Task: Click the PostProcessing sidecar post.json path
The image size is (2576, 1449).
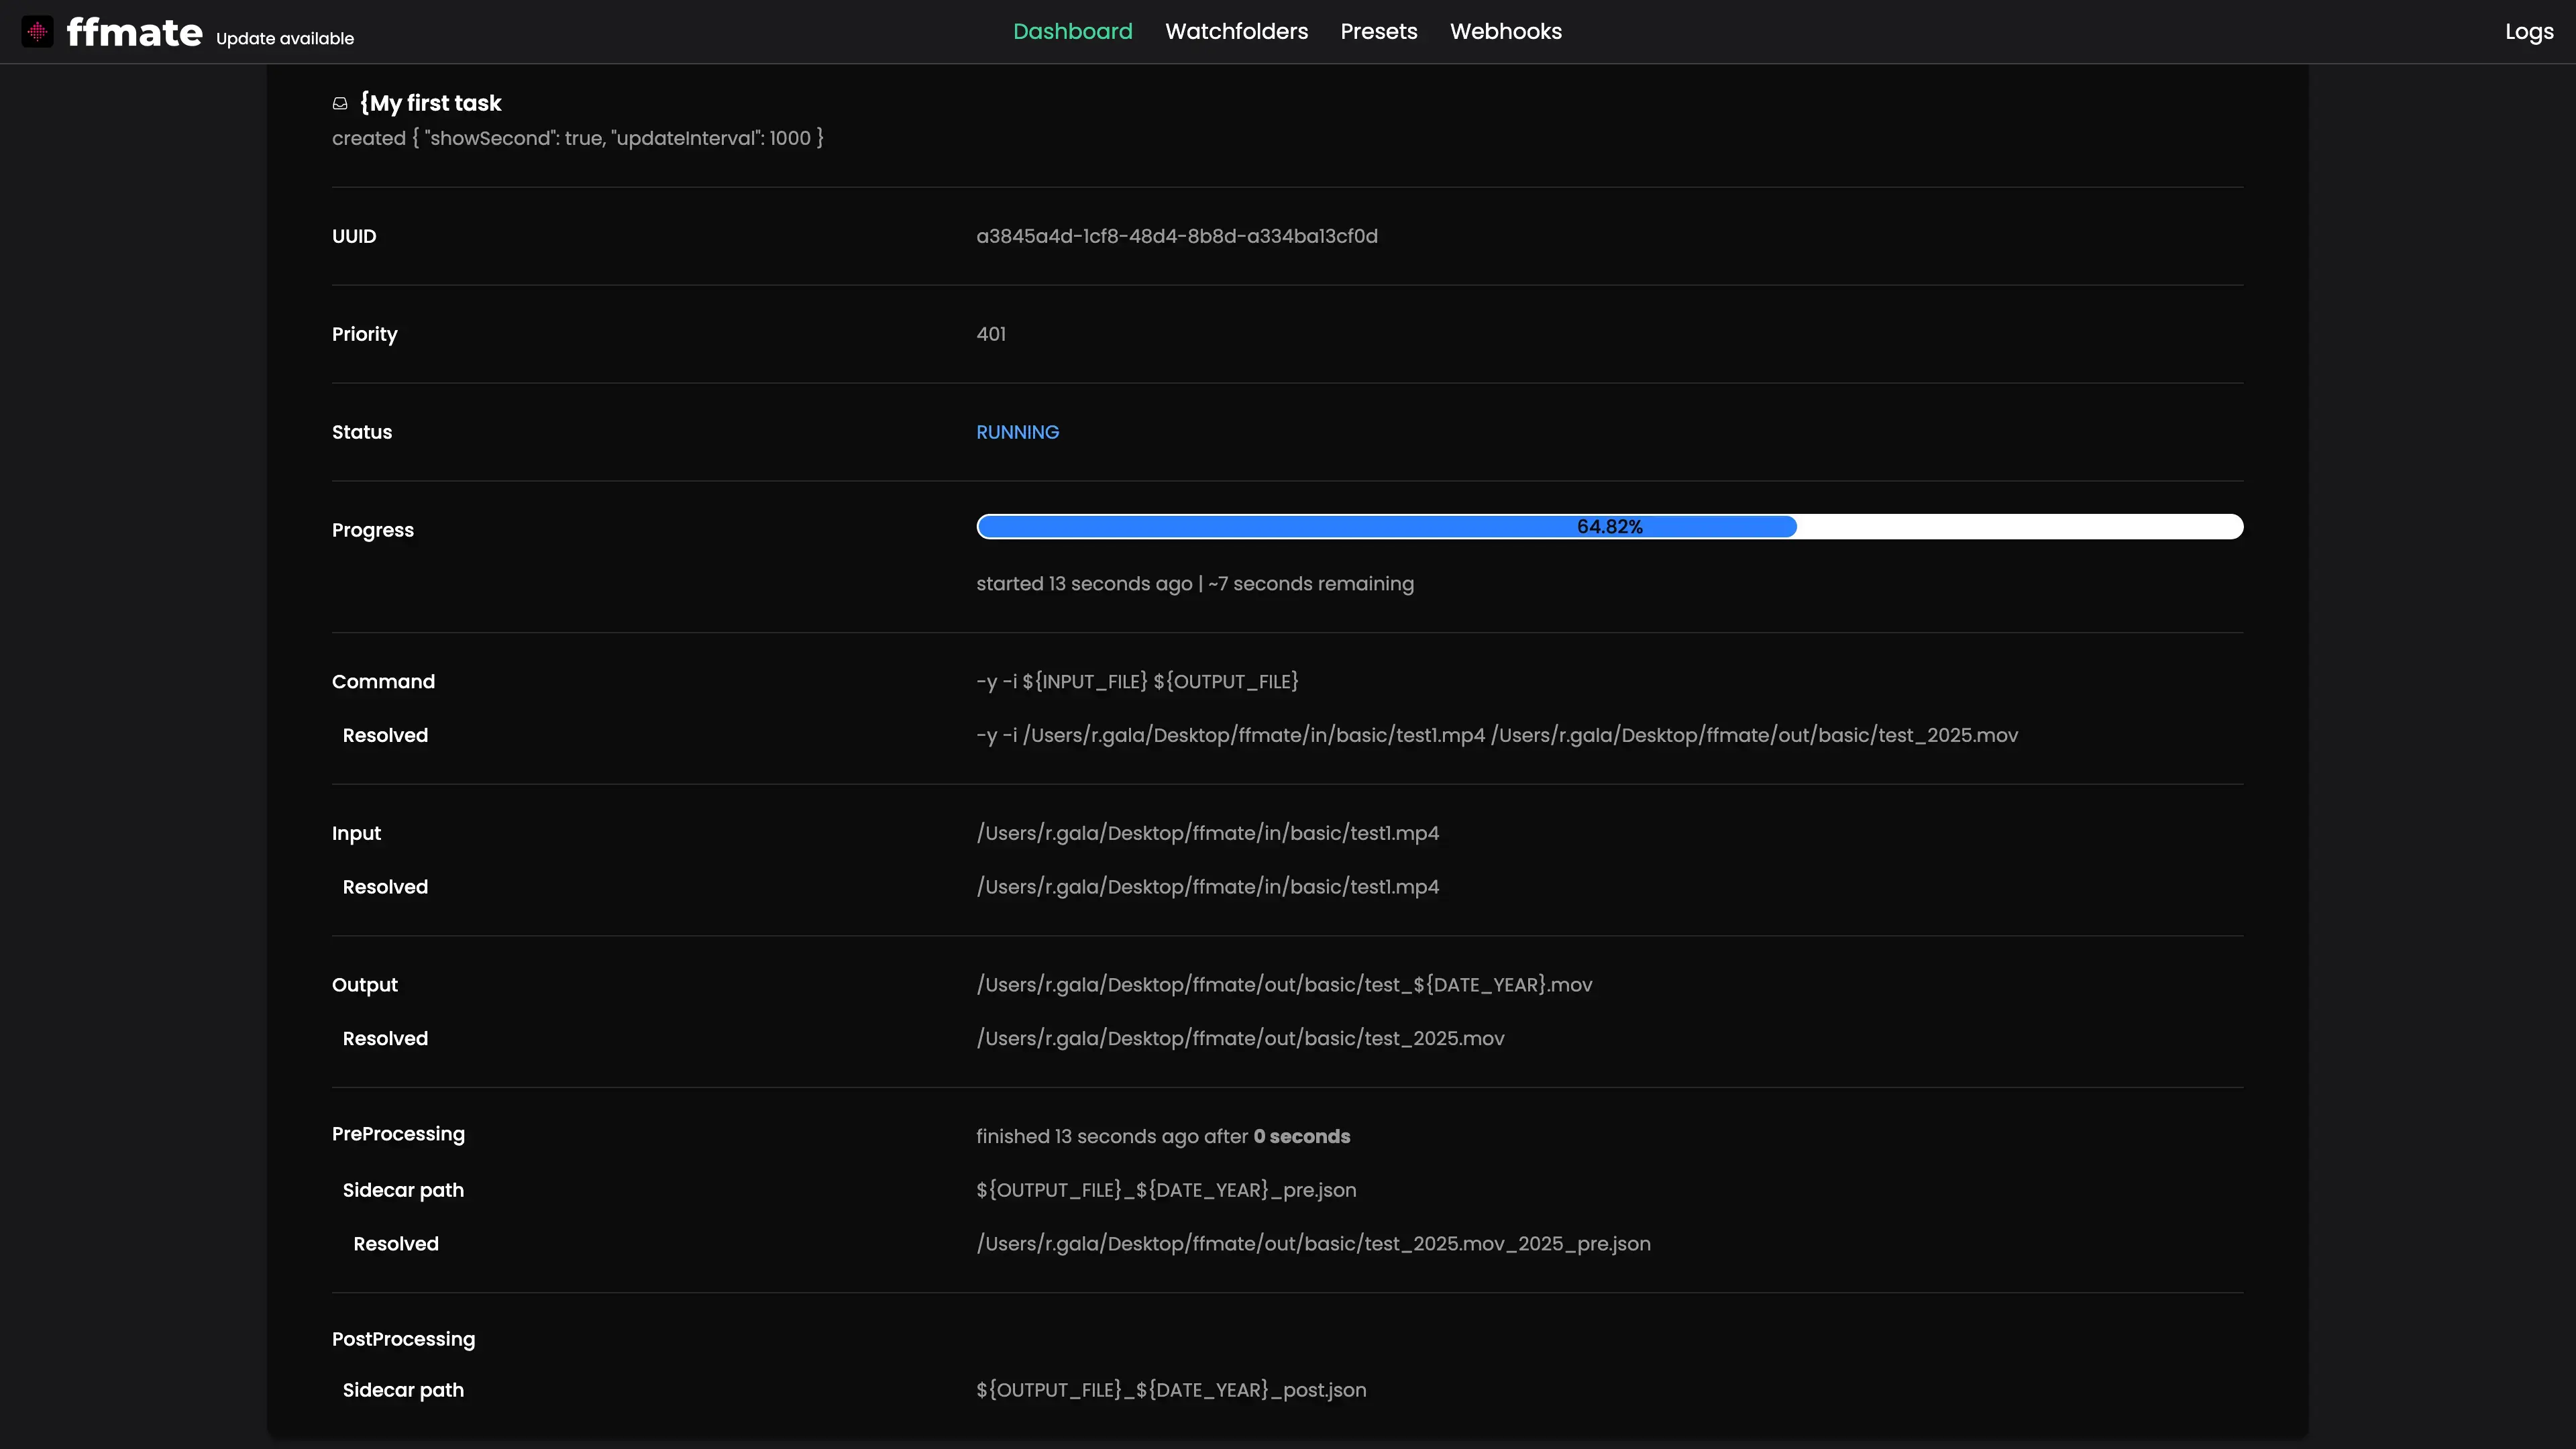Action: point(1170,1390)
